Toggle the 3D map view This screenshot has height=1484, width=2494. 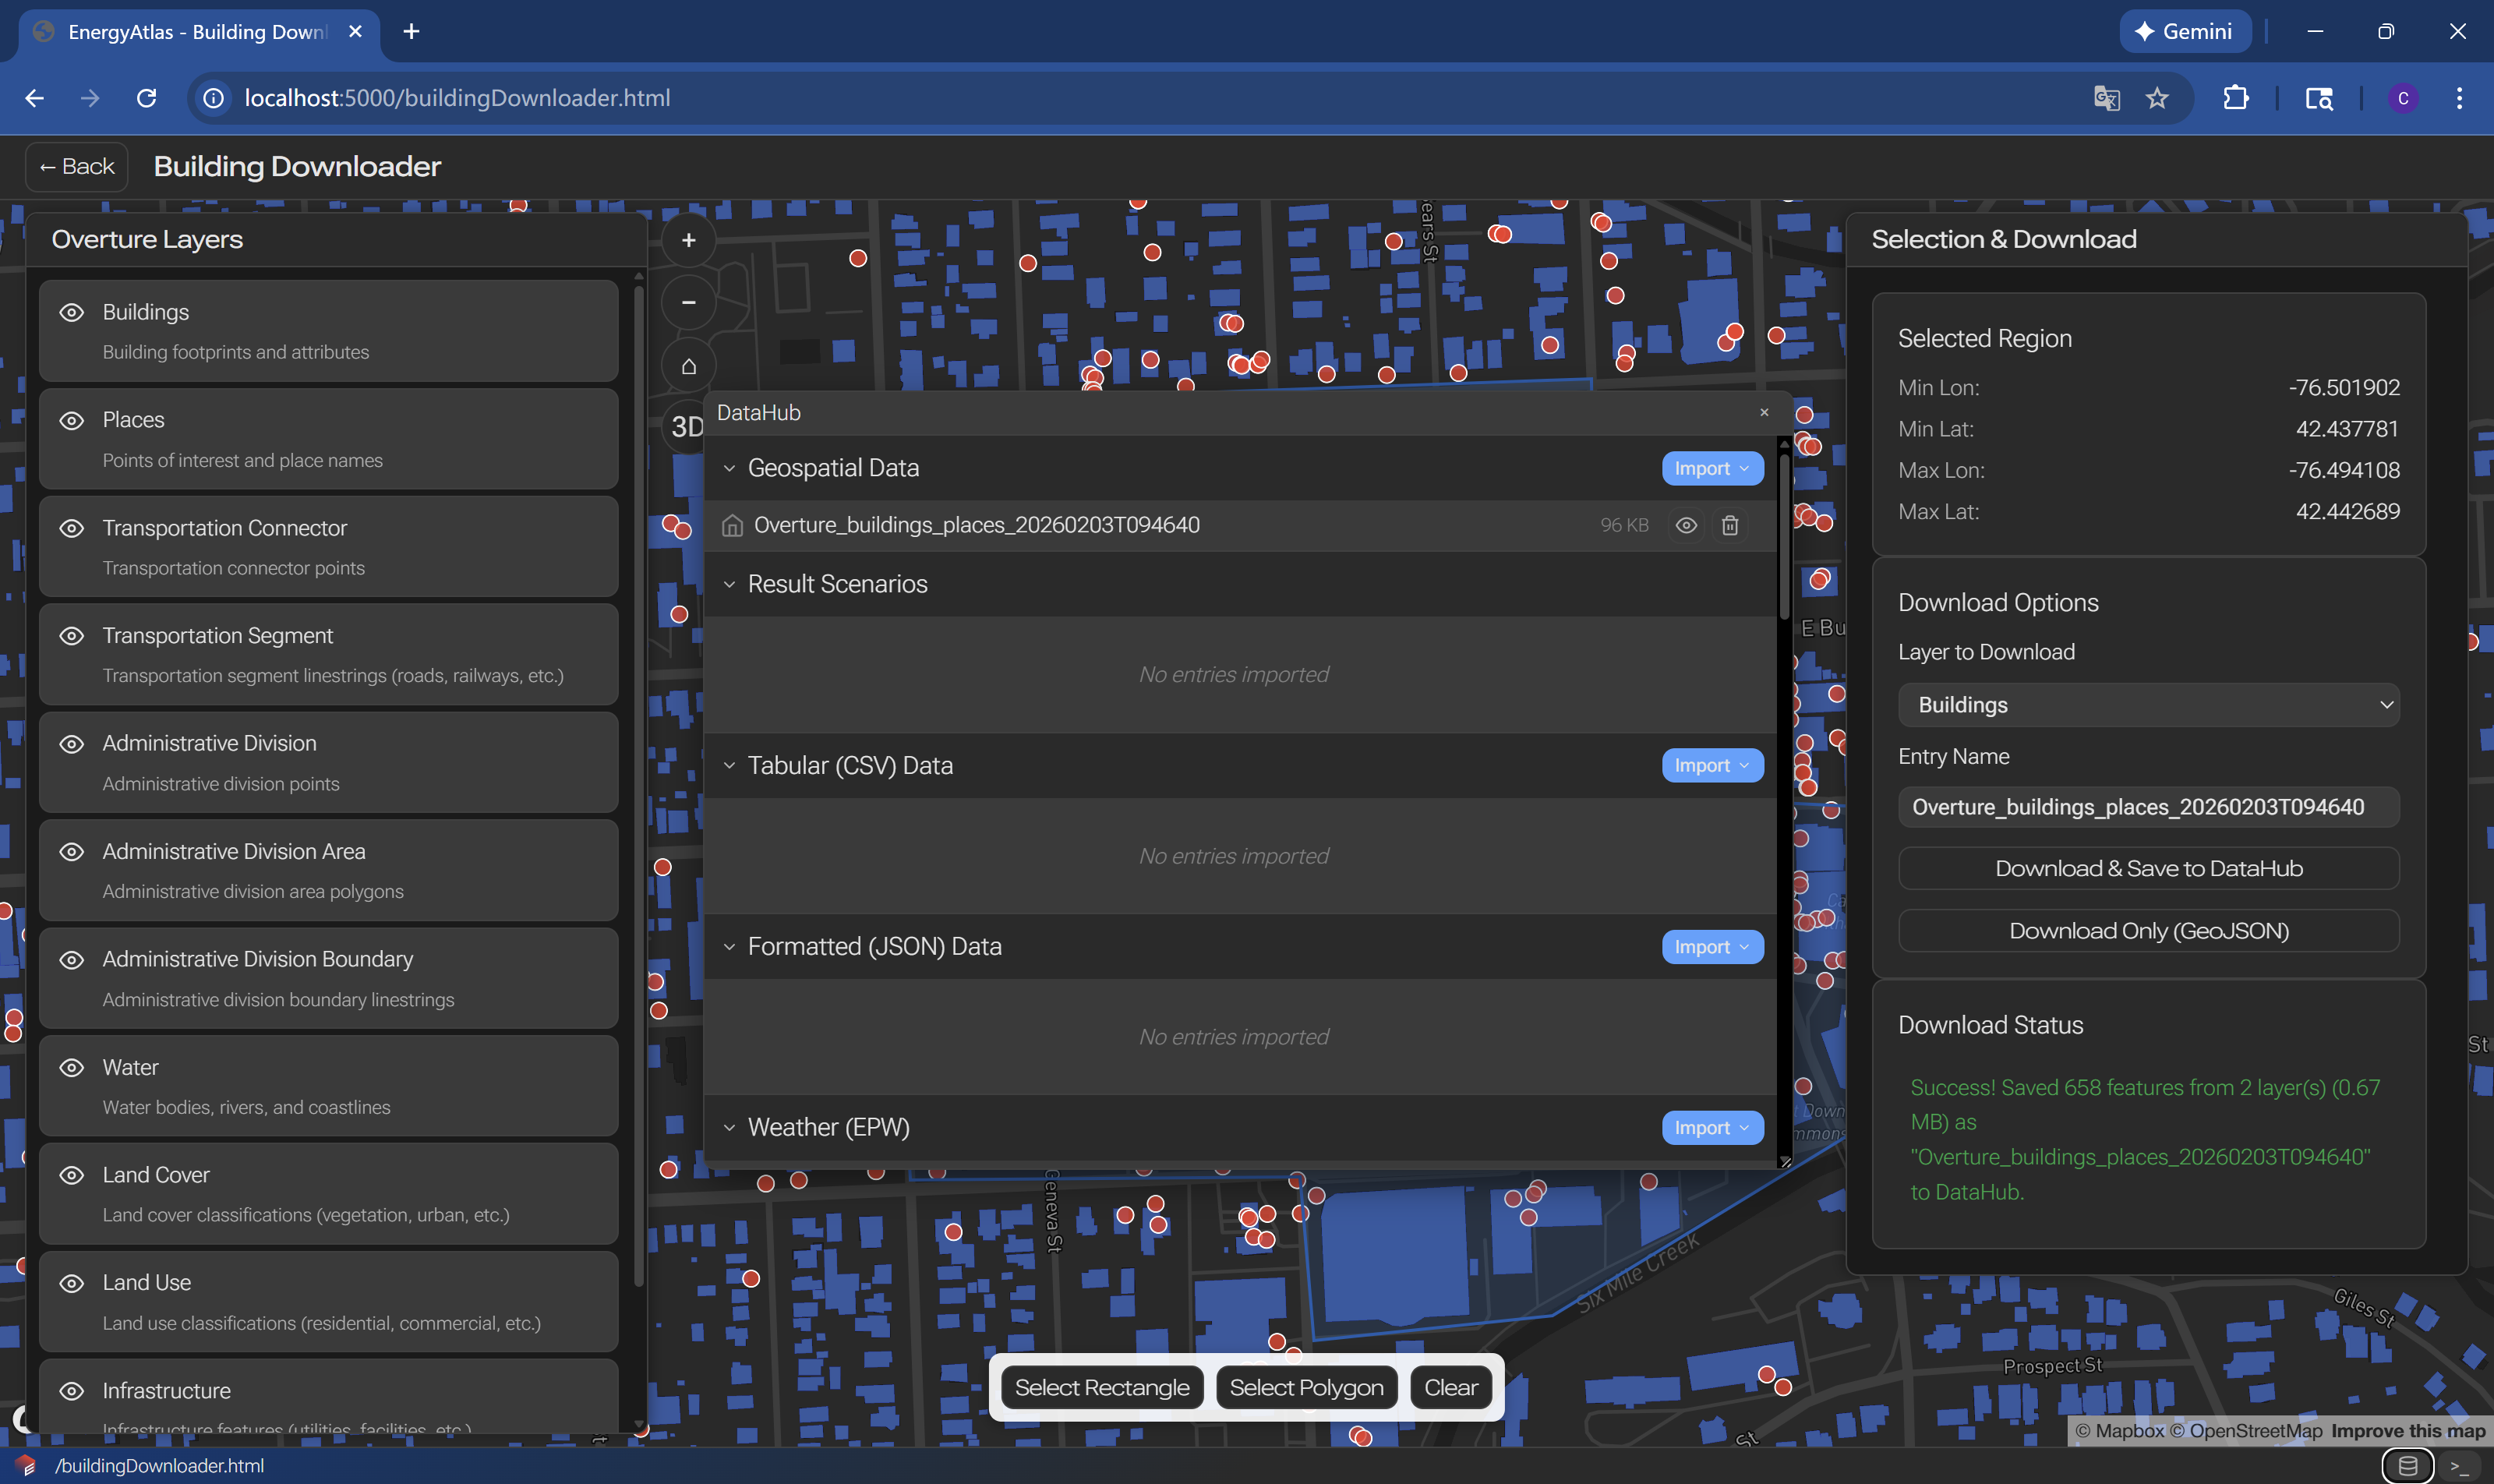click(686, 427)
